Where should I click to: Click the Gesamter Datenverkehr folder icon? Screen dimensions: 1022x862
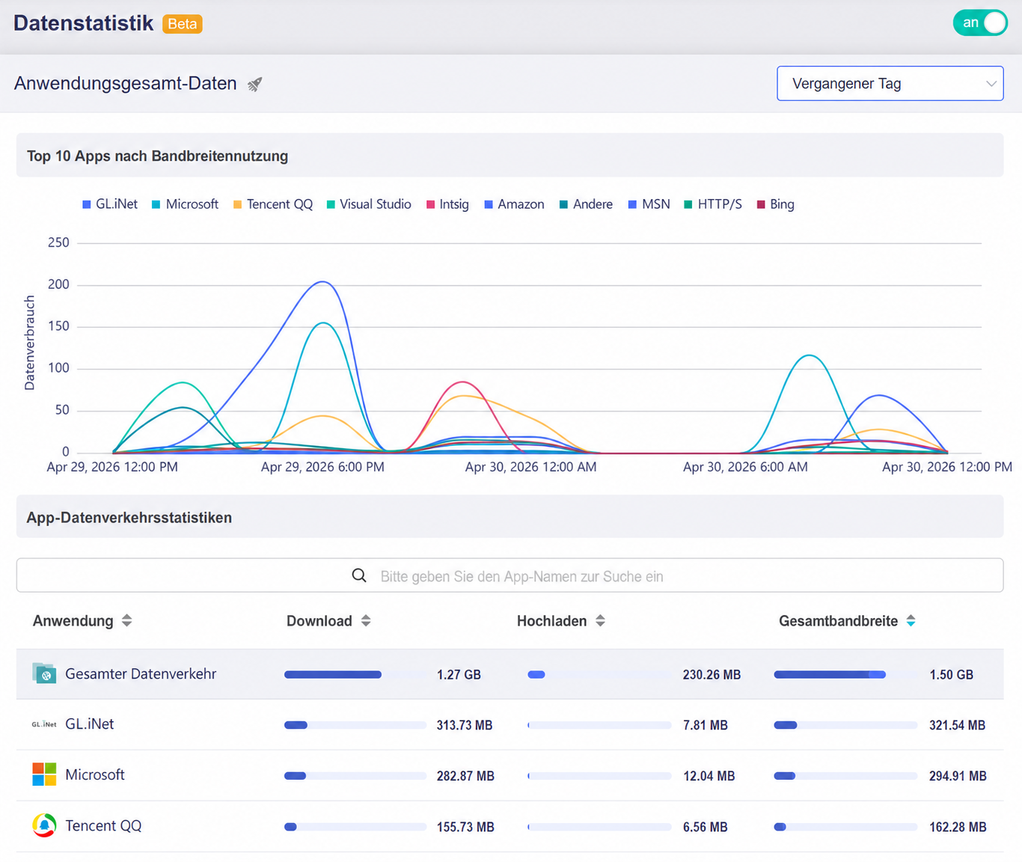44,674
